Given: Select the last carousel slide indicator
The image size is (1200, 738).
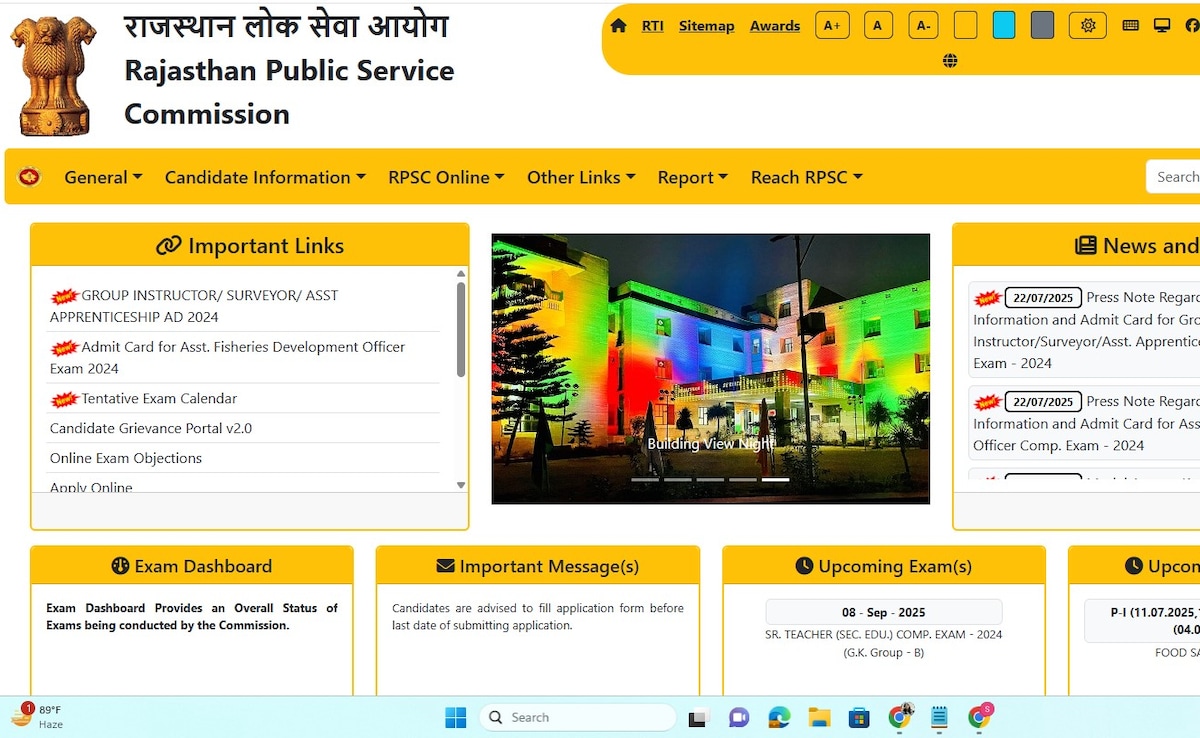Looking at the screenshot, I should [x=775, y=480].
